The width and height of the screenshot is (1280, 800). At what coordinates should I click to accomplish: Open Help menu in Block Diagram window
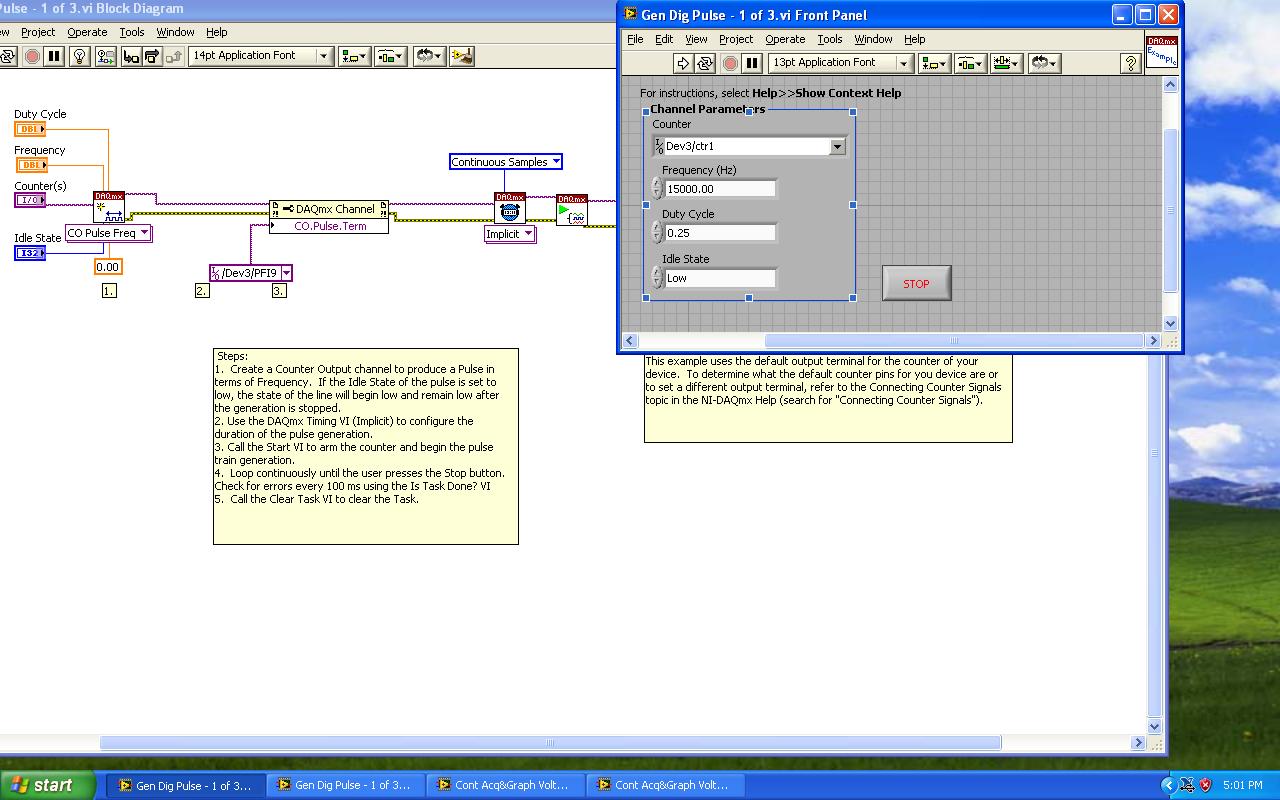tap(216, 32)
